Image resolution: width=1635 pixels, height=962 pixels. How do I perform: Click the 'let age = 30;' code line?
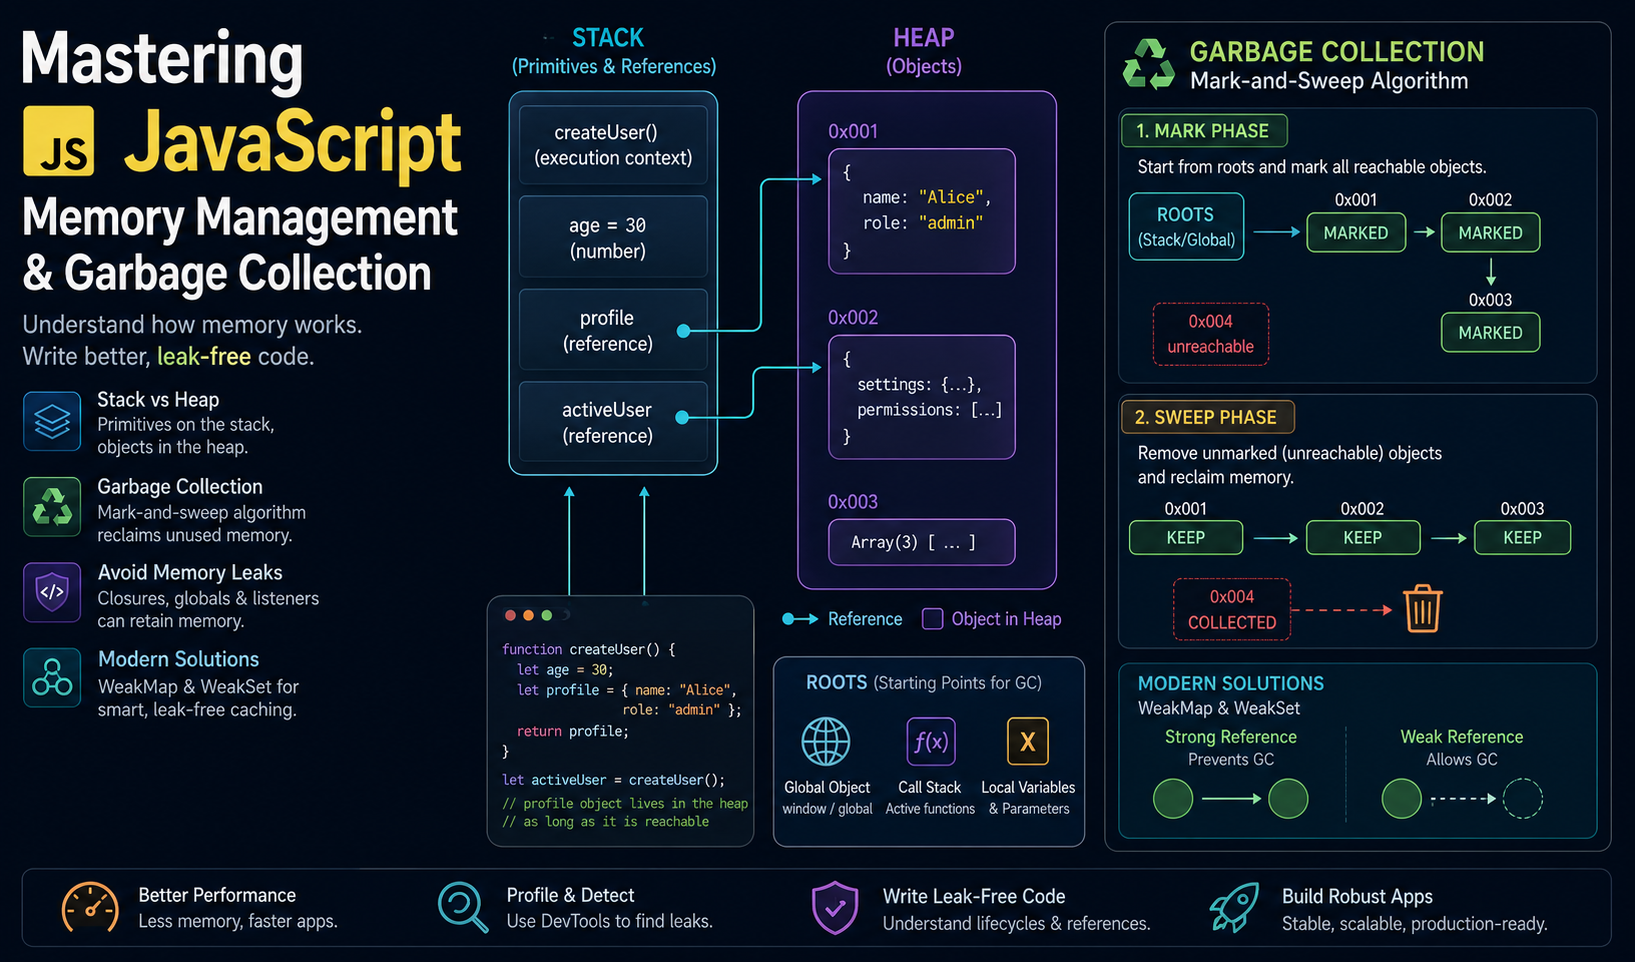(565, 670)
